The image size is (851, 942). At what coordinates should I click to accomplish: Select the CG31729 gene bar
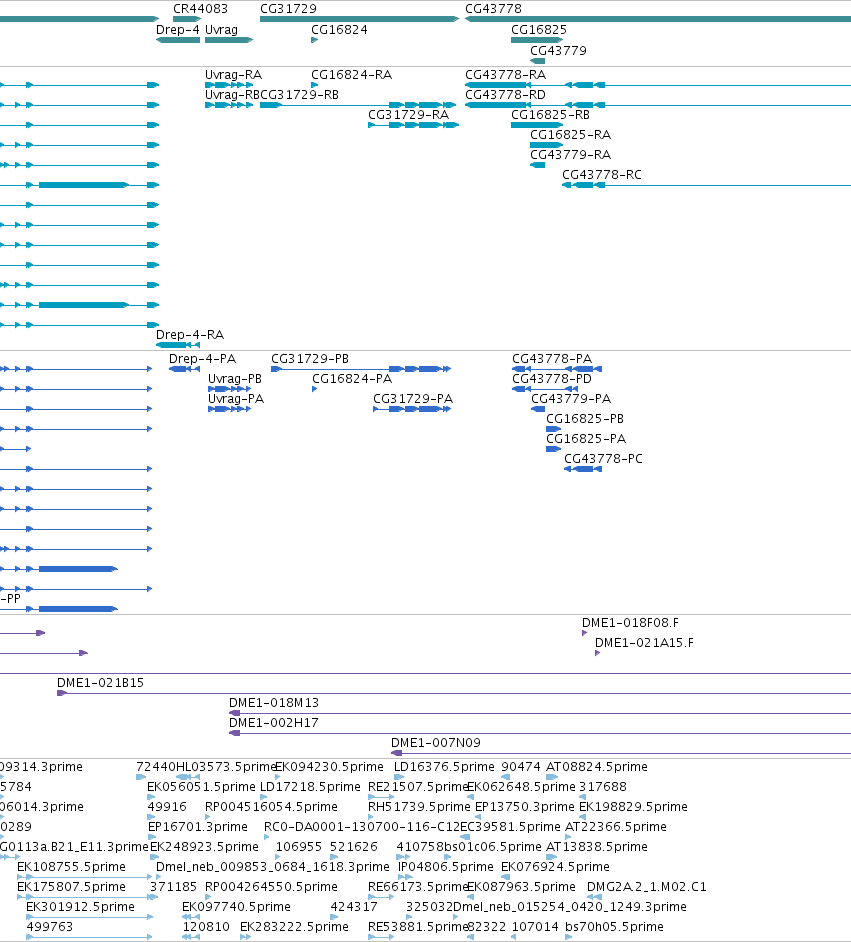(x=359, y=19)
